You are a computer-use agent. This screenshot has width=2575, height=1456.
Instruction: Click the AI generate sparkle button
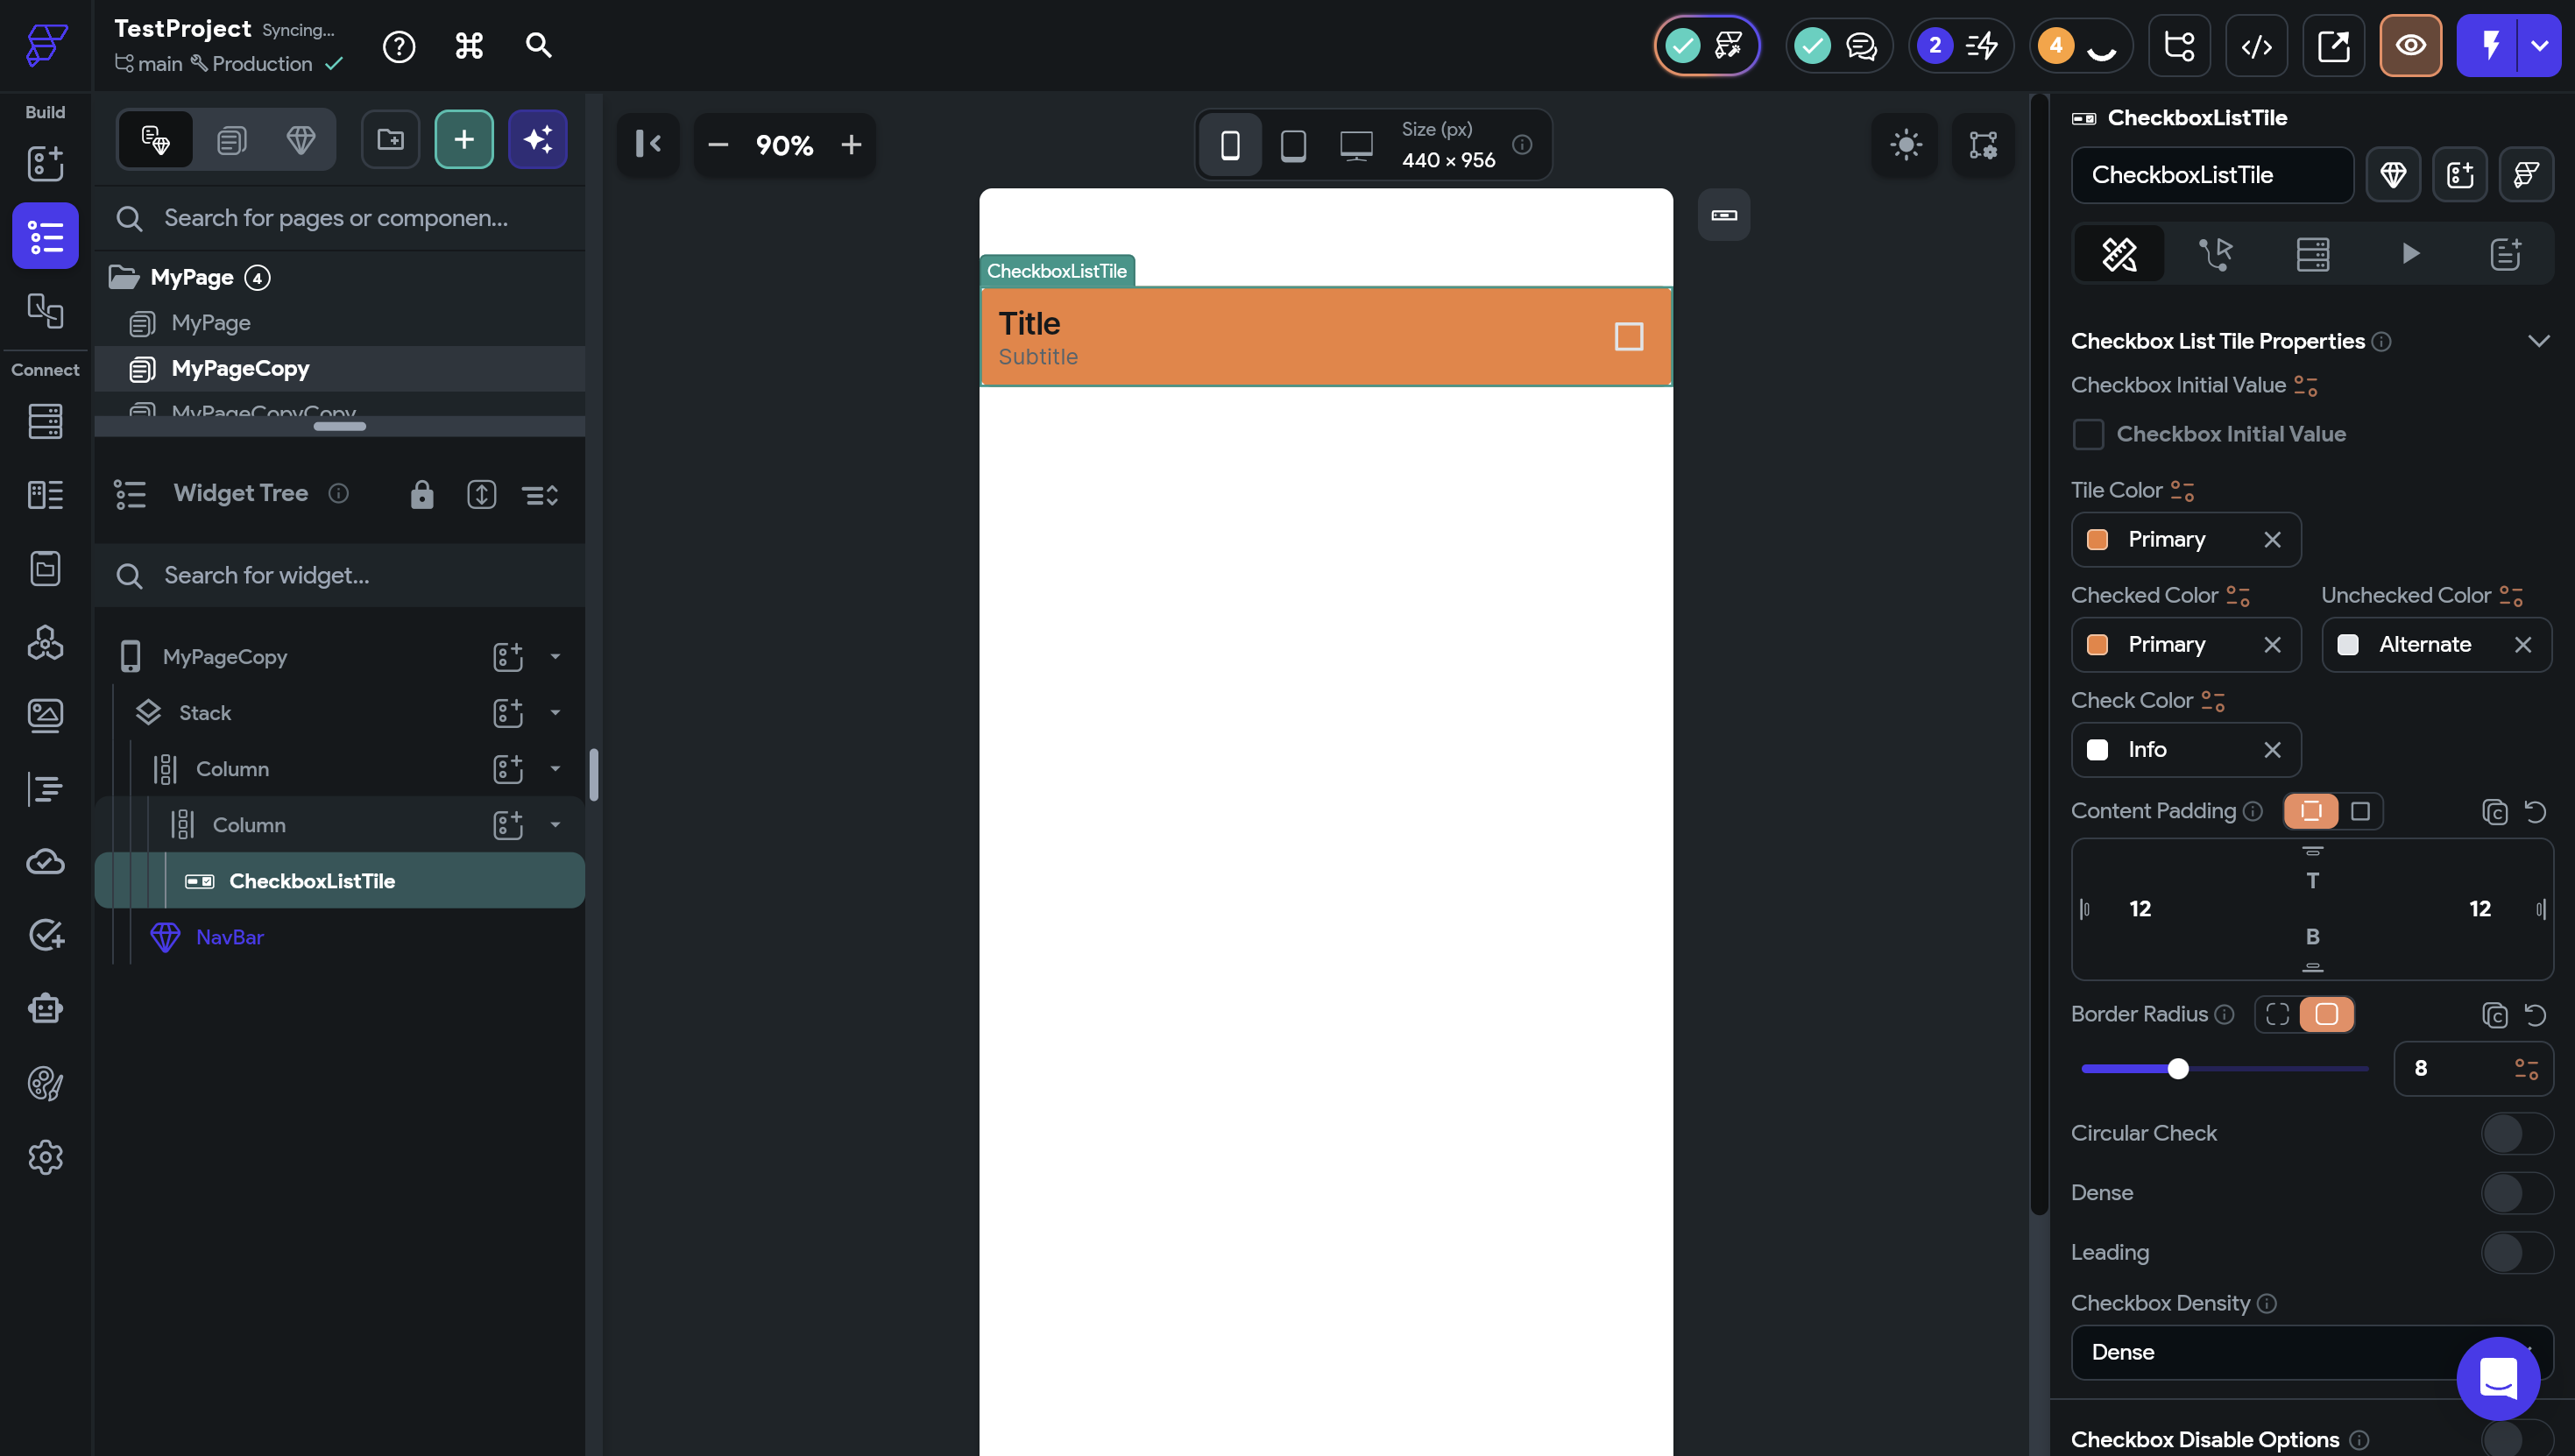[538, 140]
